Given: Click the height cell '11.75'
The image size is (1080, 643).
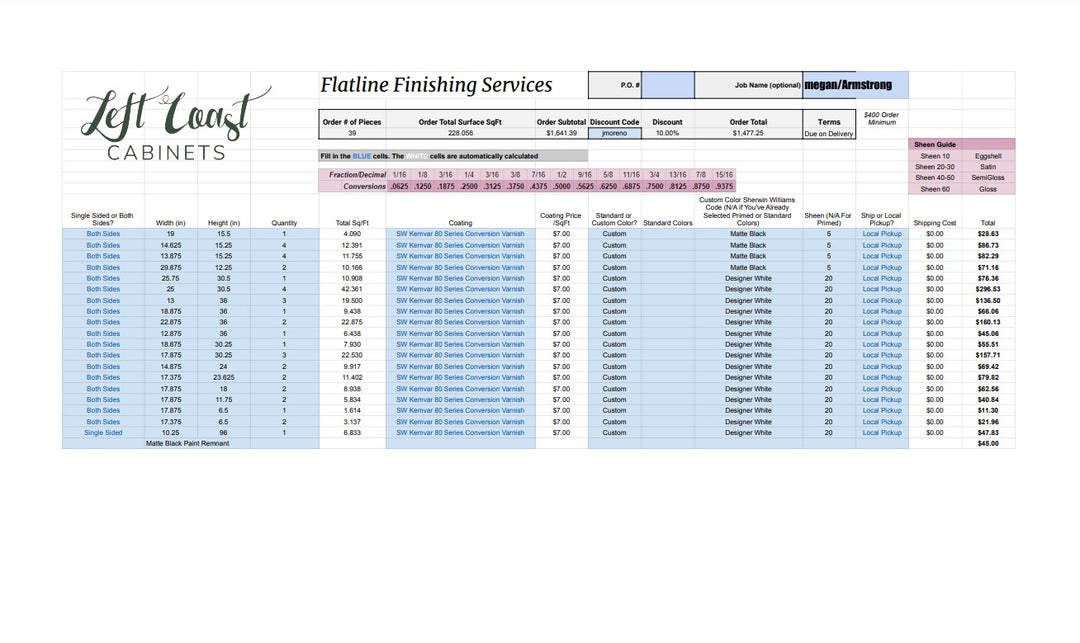Looking at the screenshot, I should 223,399.
